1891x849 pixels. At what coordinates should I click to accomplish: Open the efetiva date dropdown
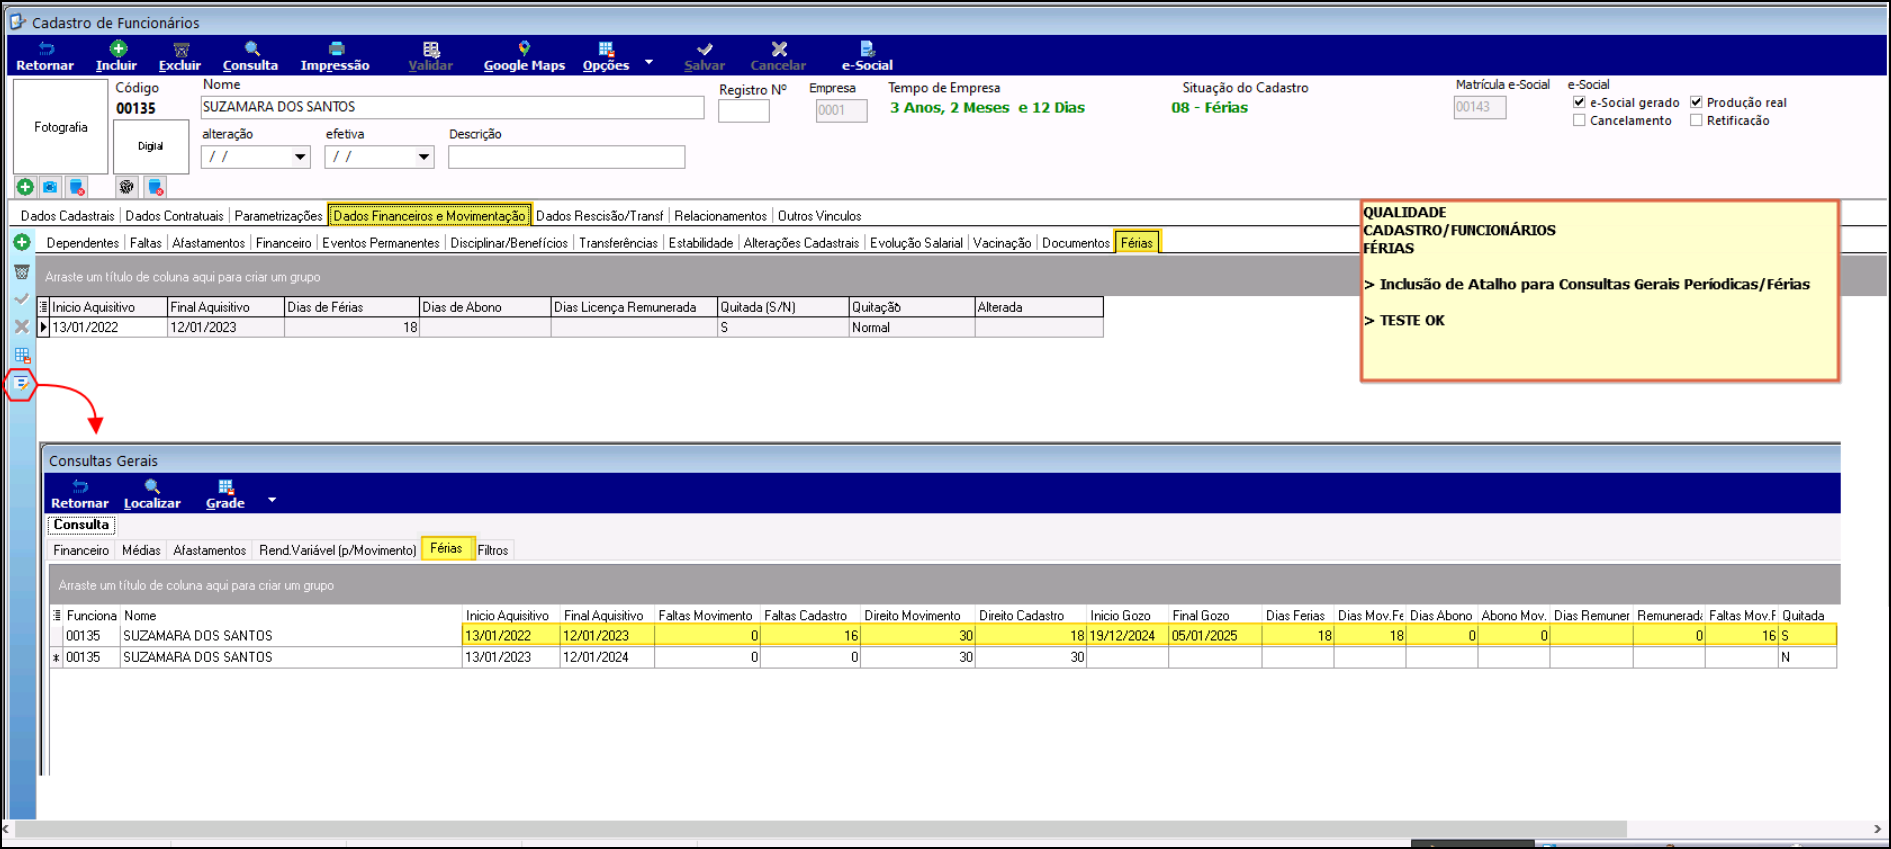424,157
